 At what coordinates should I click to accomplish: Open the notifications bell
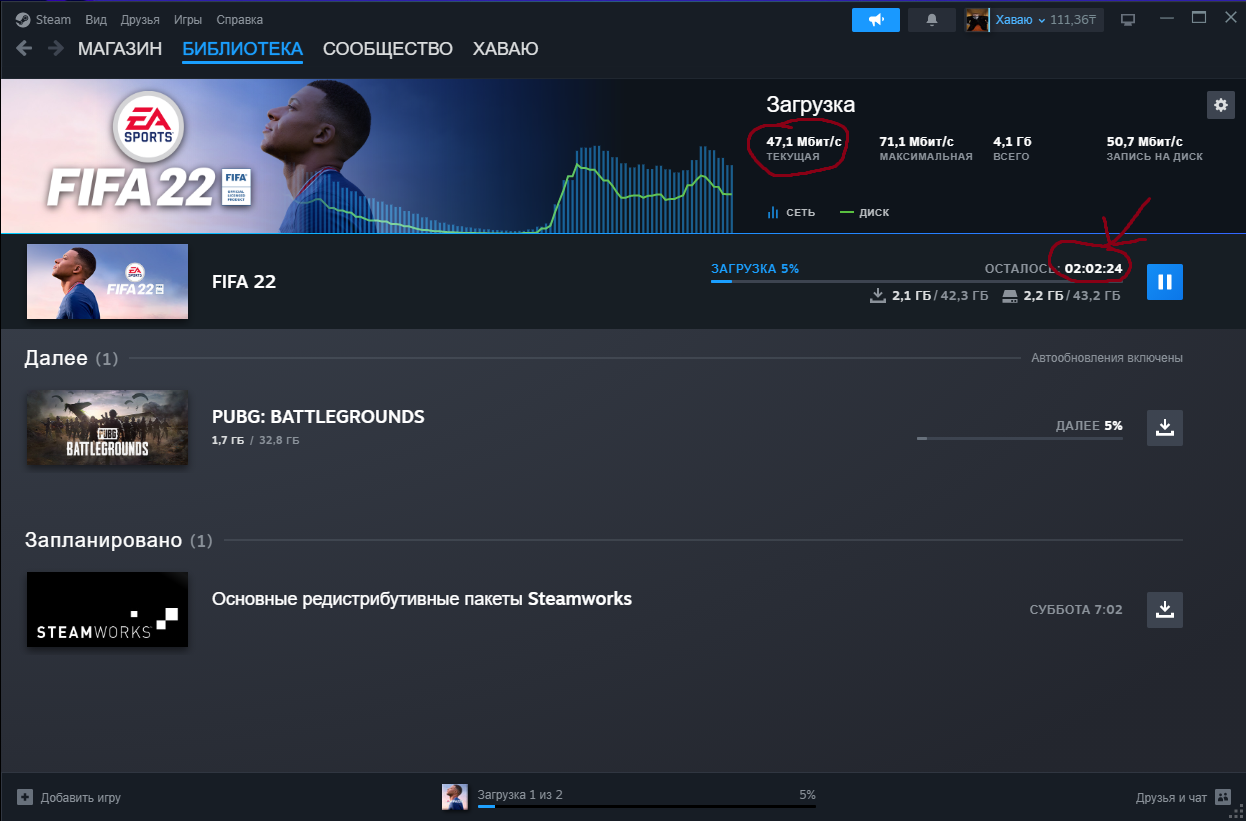tap(932, 20)
